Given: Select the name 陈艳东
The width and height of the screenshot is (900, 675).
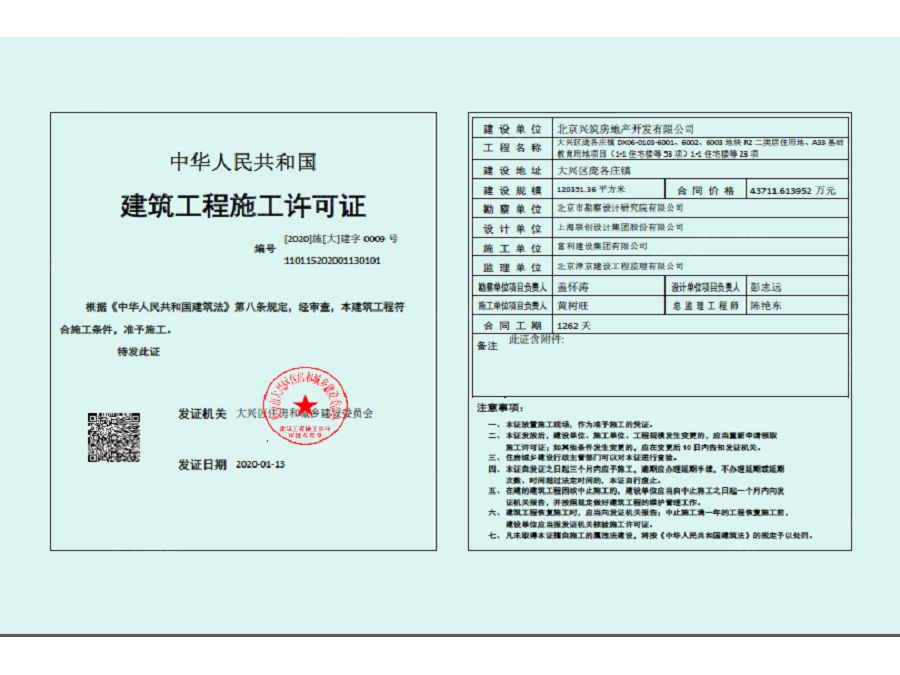Looking at the screenshot, I should [765, 306].
